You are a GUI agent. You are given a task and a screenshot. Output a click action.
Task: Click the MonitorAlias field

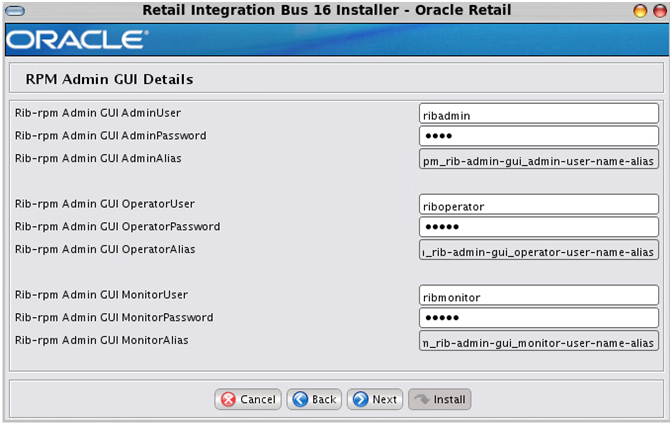[539, 341]
